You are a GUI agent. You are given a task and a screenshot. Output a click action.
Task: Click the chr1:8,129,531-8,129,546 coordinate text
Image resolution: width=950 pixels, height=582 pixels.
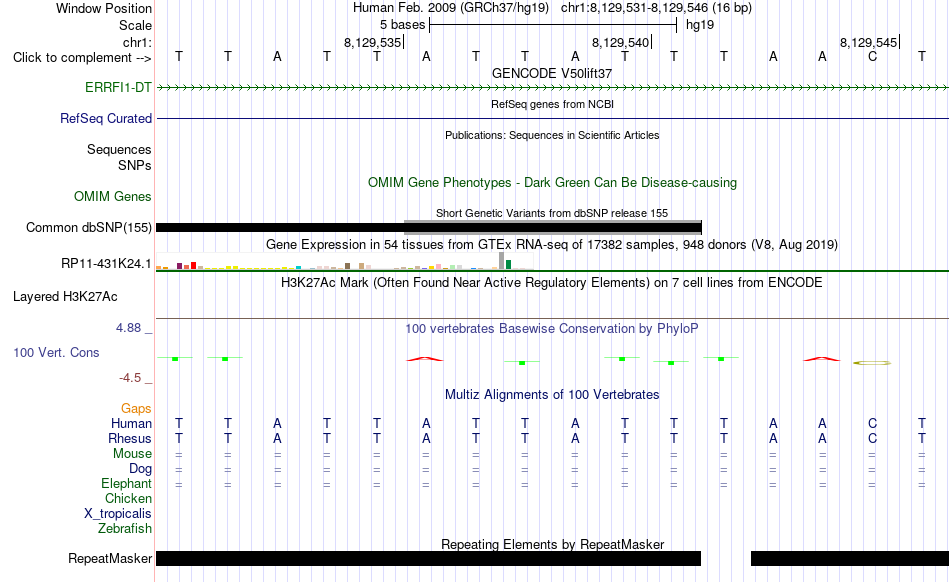click(656, 8)
